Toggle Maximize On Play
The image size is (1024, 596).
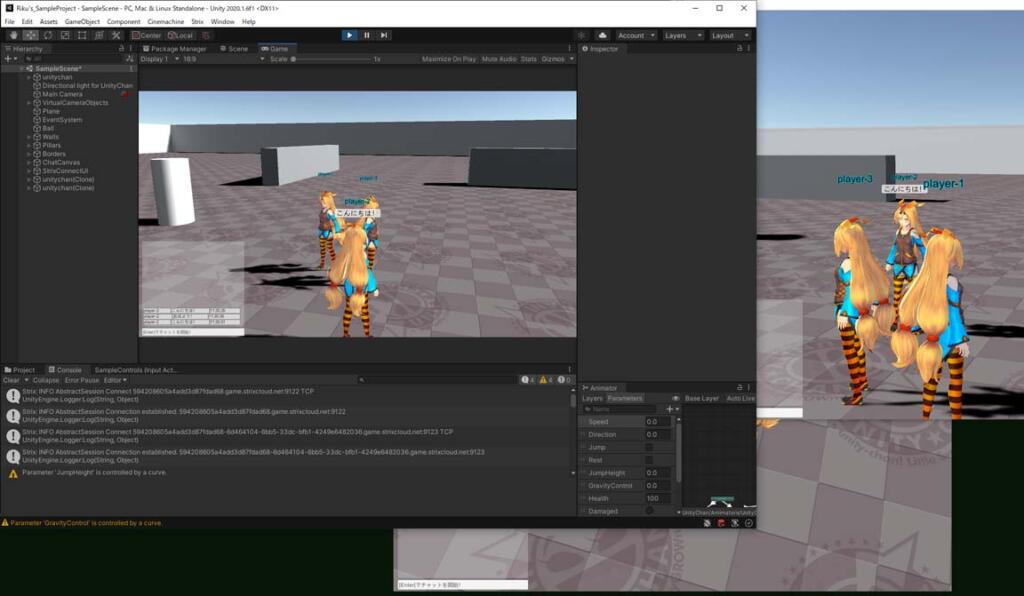(449, 59)
